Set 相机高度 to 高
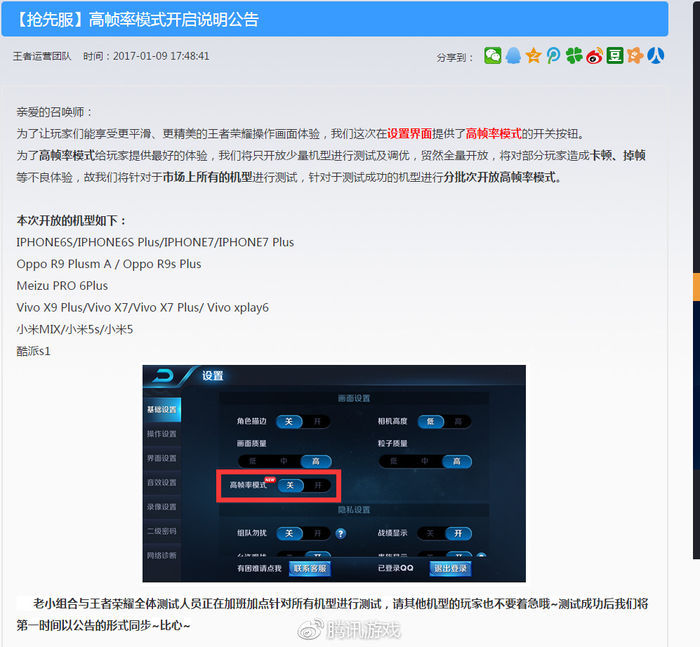This screenshot has width=700, height=647. (458, 421)
